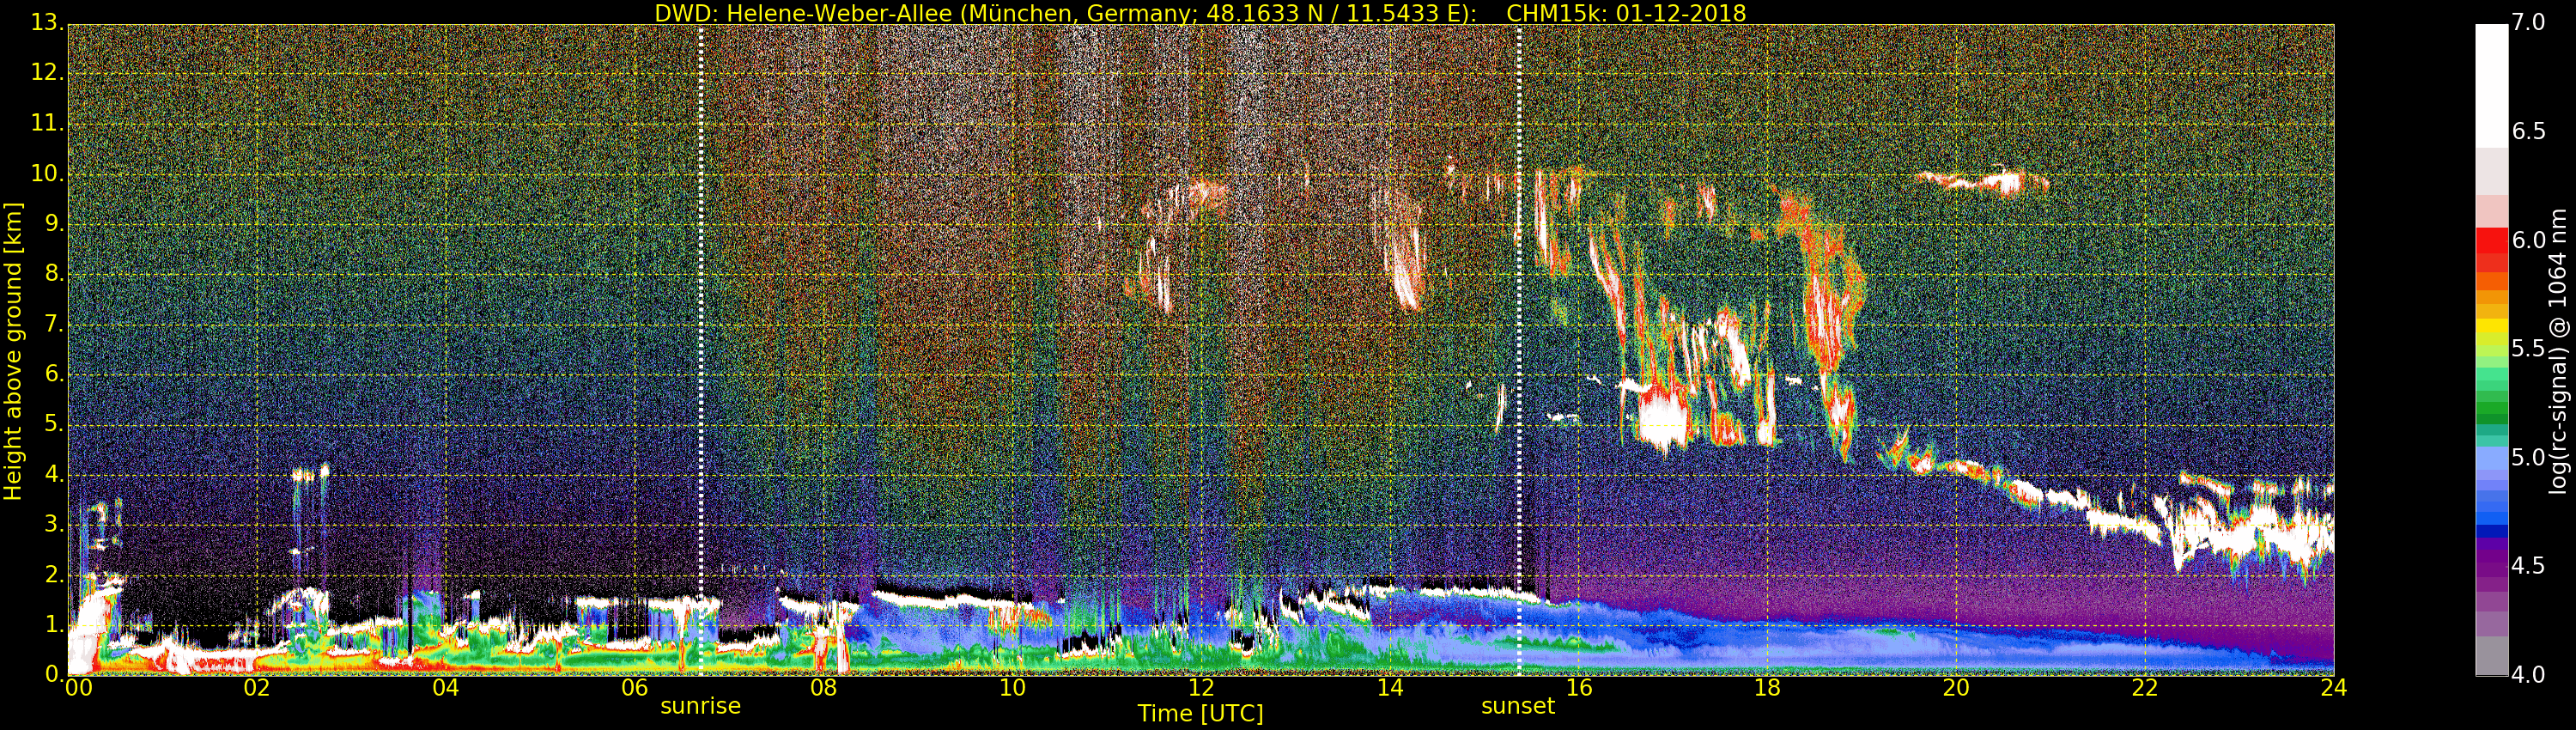Click the height axis tick label '12.'
This screenshot has height=730, width=2576.
point(48,72)
